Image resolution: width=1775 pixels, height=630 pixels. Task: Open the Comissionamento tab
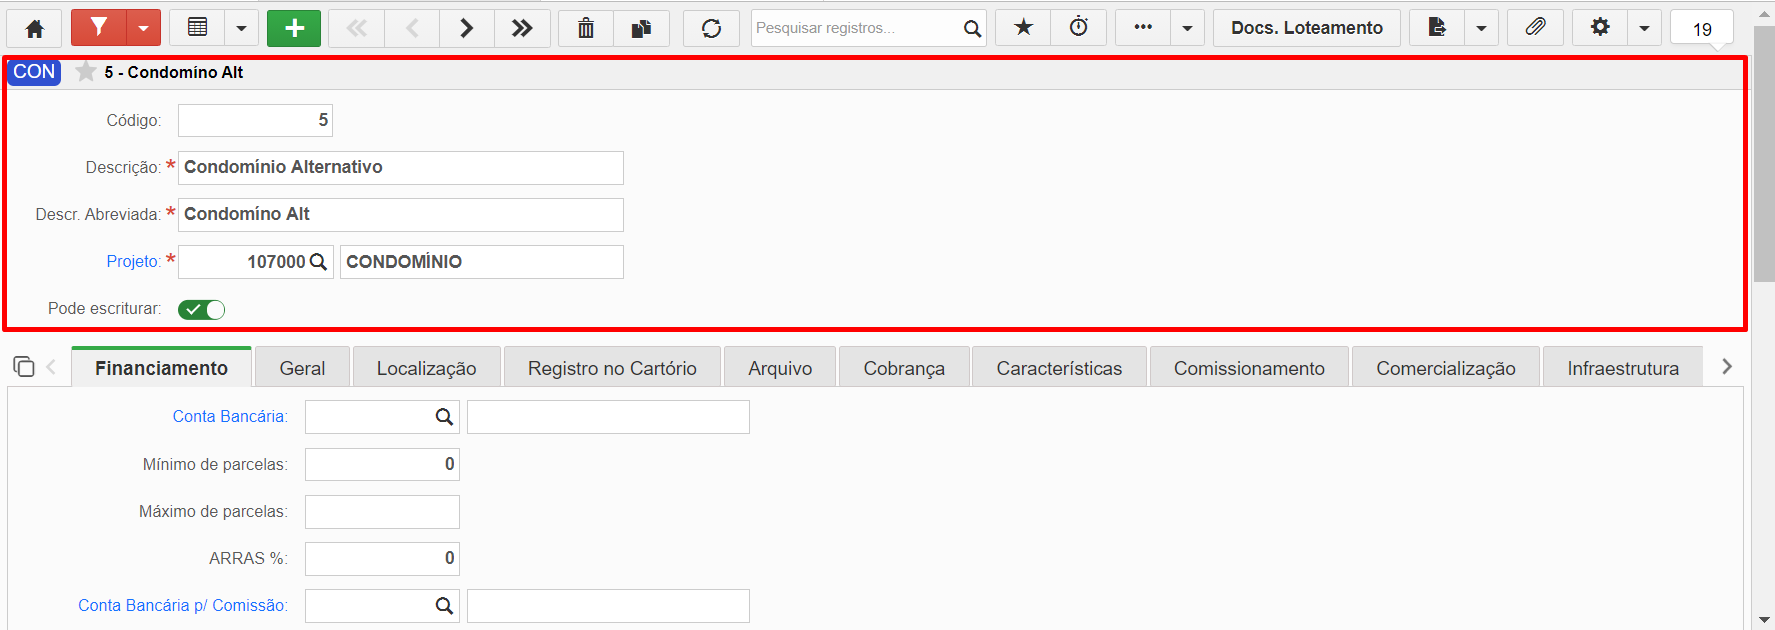1249,368
